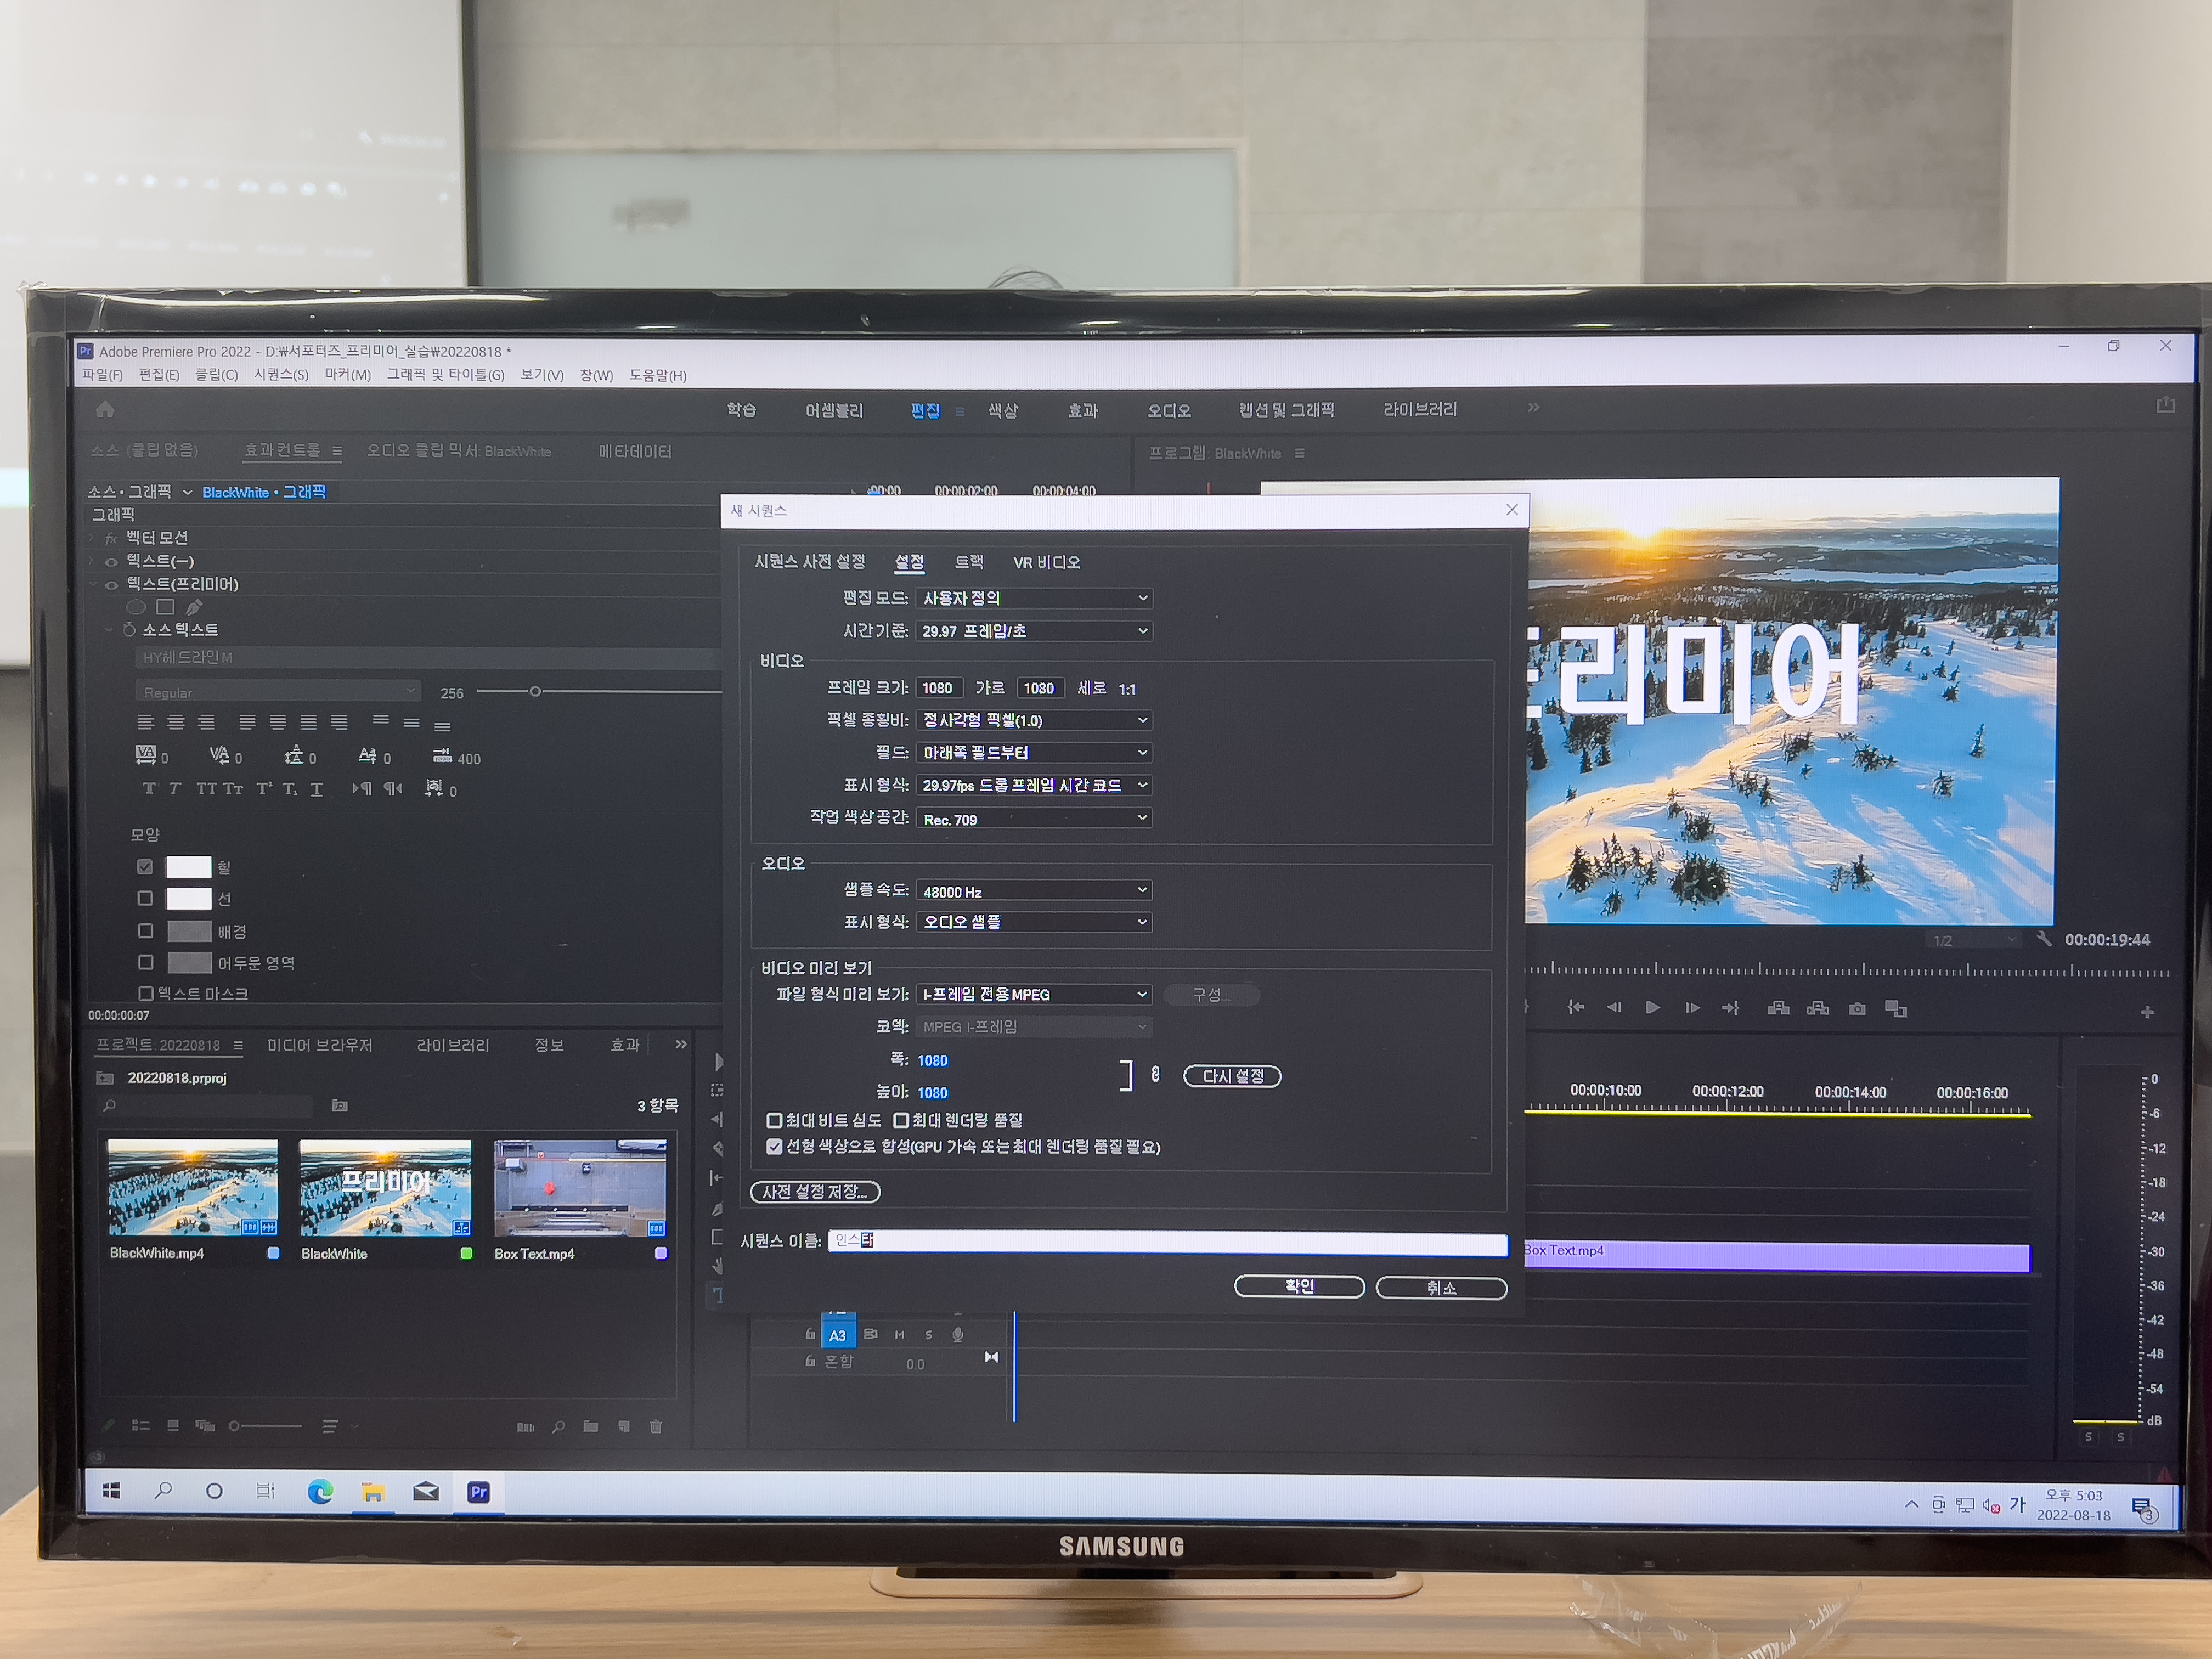
Task: Click the trash icon in Project panel
Action: click(x=656, y=1426)
